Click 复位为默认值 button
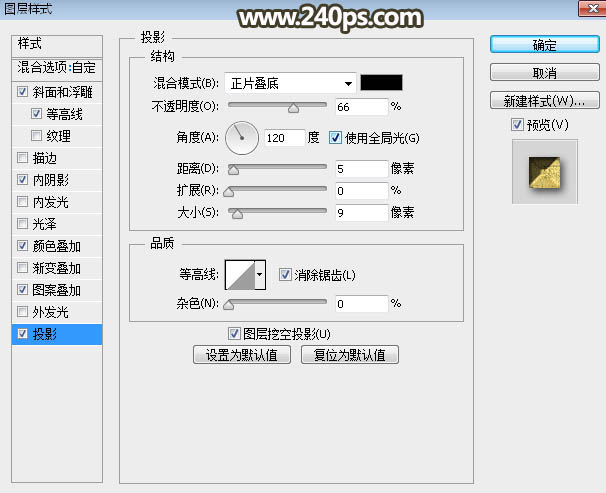The width and height of the screenshot is (606, 493). point(350,354)
